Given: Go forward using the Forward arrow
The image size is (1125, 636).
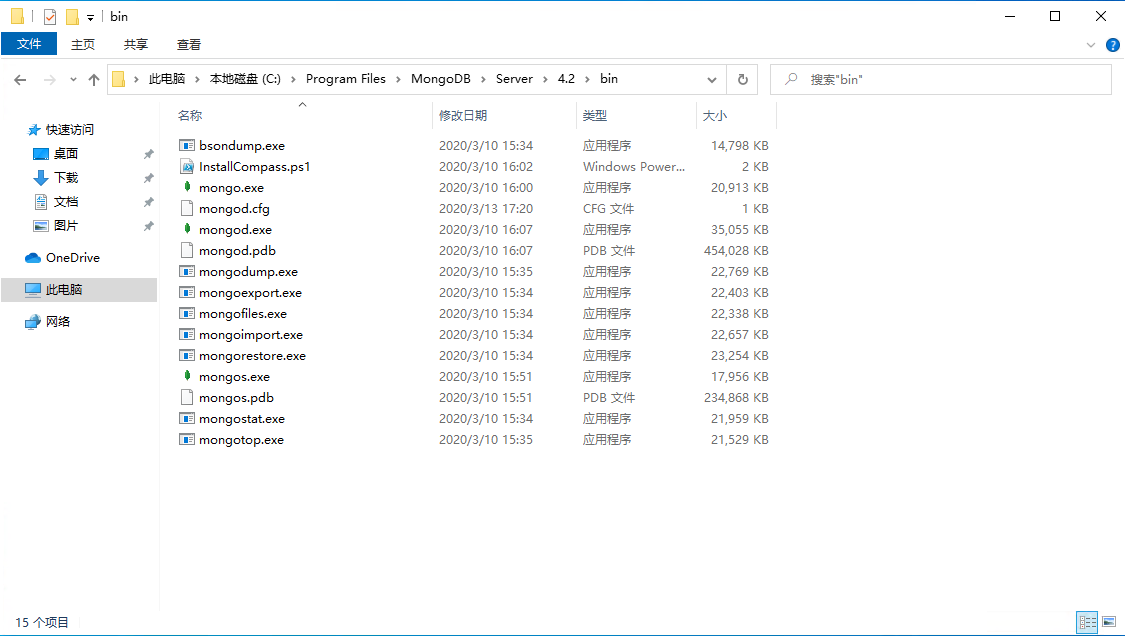Looking at the screenshot, I should 50,80.
